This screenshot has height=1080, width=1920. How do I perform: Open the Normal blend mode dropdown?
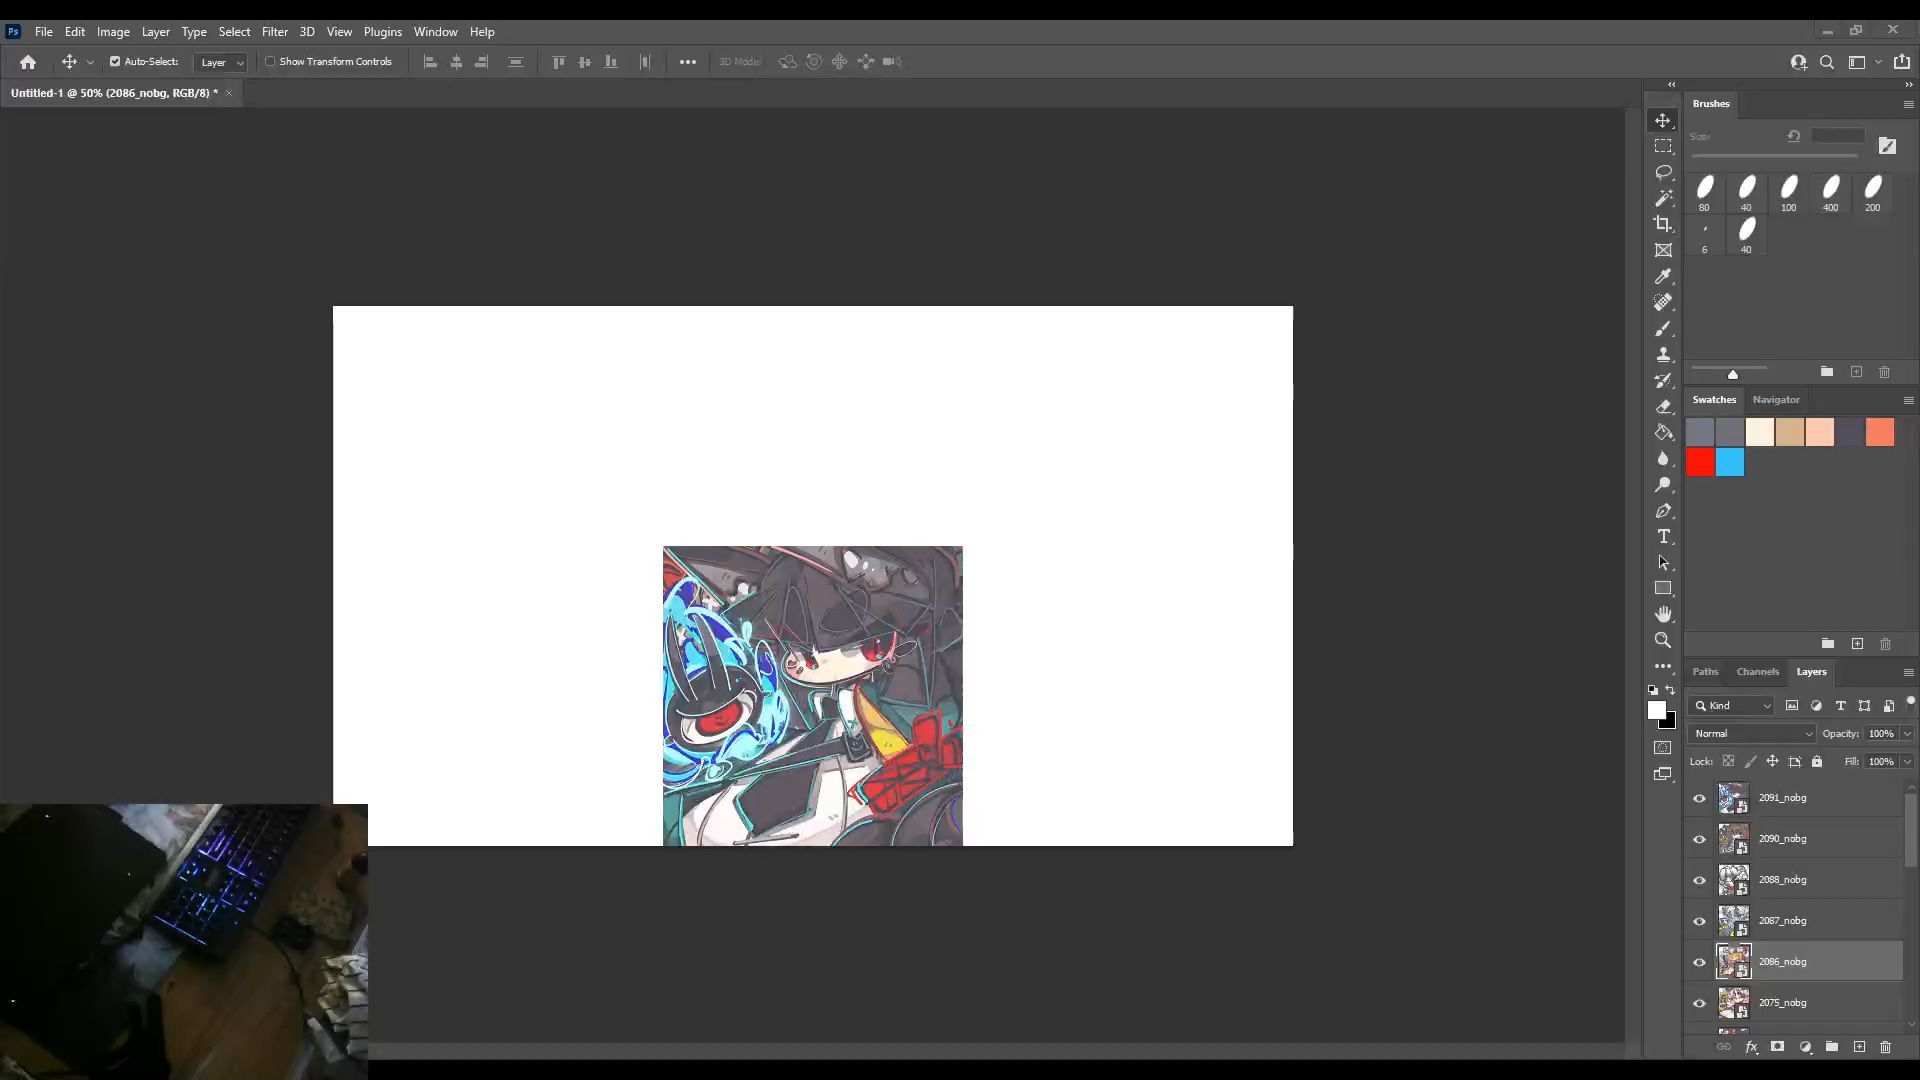click(1752, 733)
